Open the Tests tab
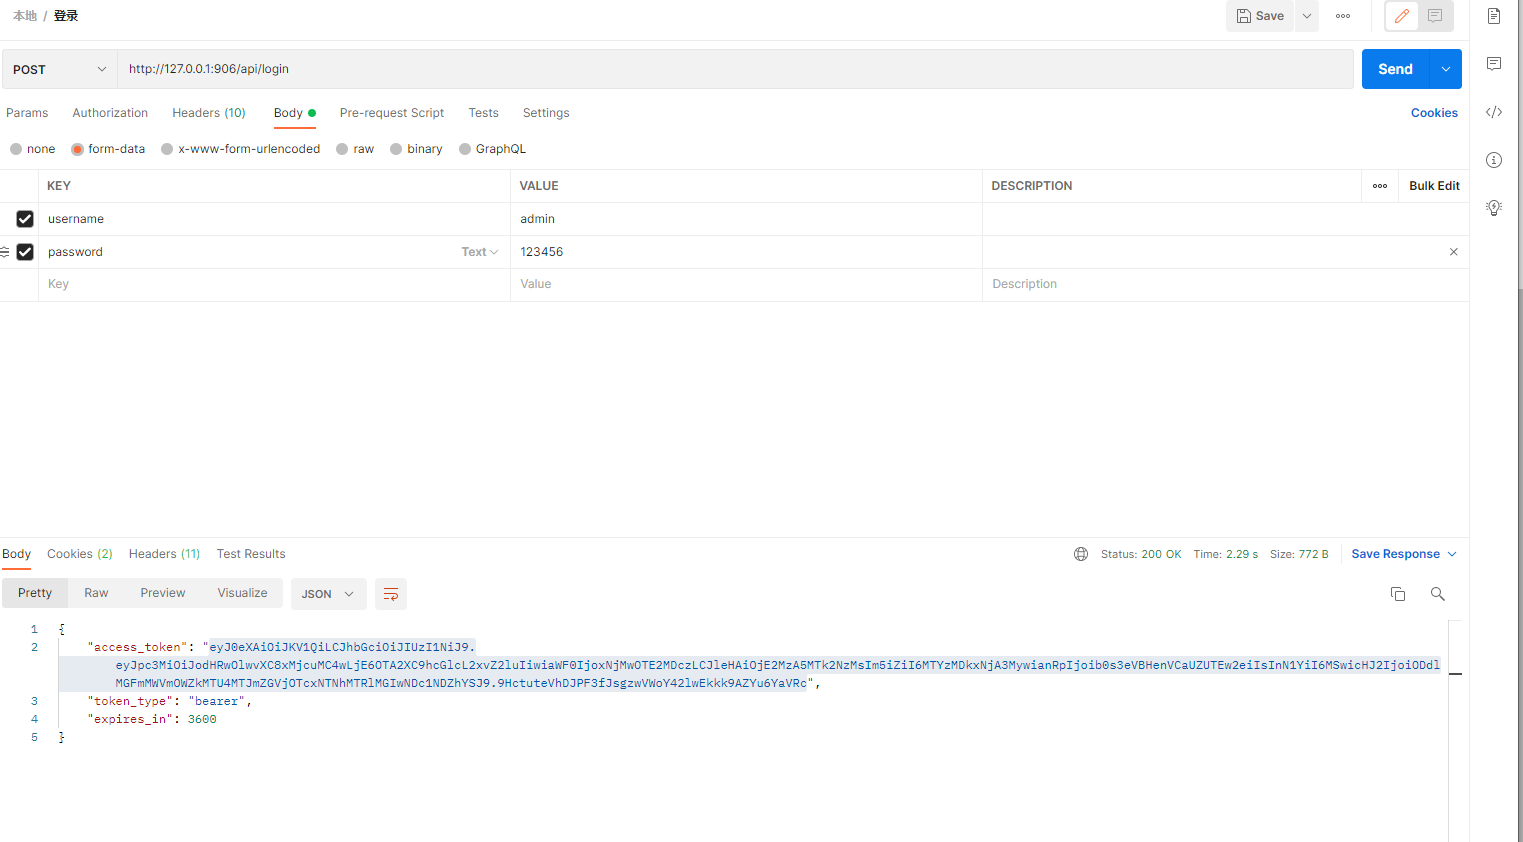Viewport: 1523px width, 842px height. 483,113
